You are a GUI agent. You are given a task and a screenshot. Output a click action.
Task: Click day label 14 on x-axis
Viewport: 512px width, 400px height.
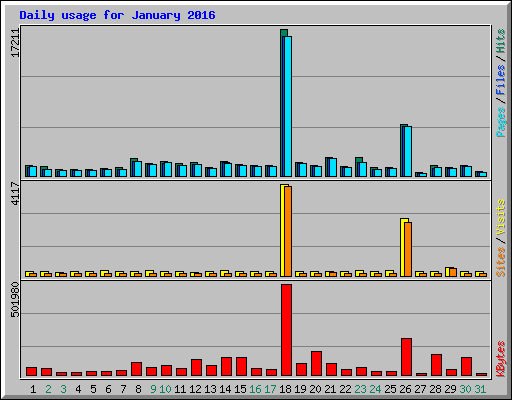pyautogui.click(x=225, y=389)
